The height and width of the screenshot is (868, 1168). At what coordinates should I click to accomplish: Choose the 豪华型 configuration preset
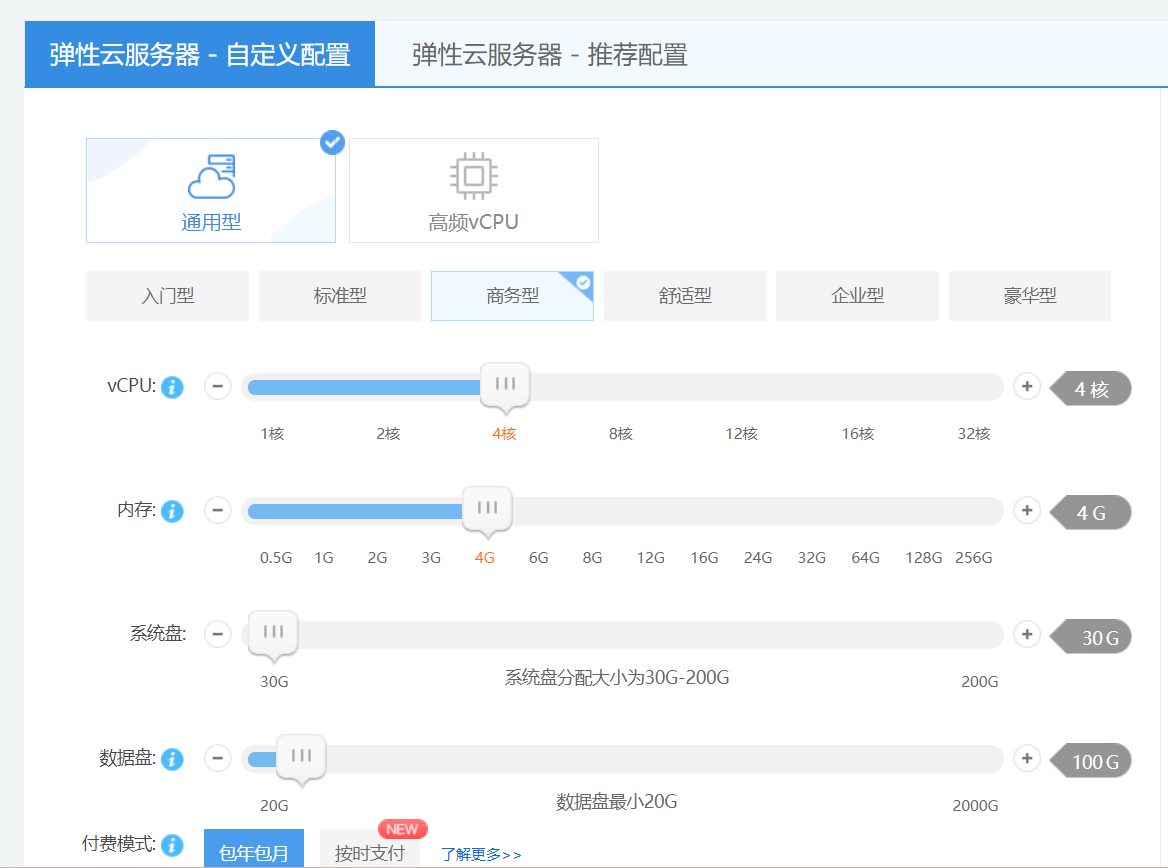pyautogui.click(x=1029, y=296)
